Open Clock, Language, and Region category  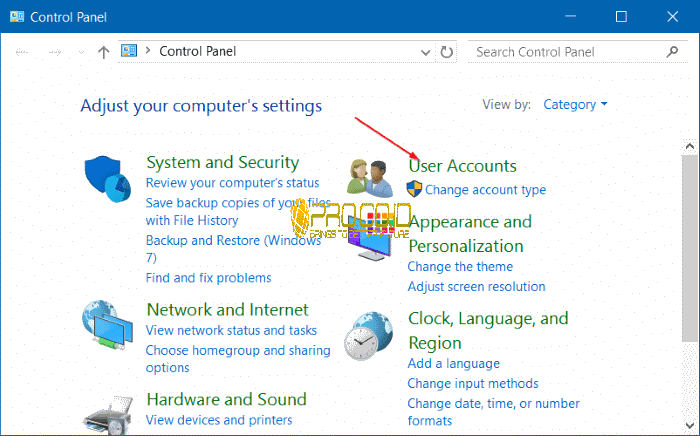point(488,331)
